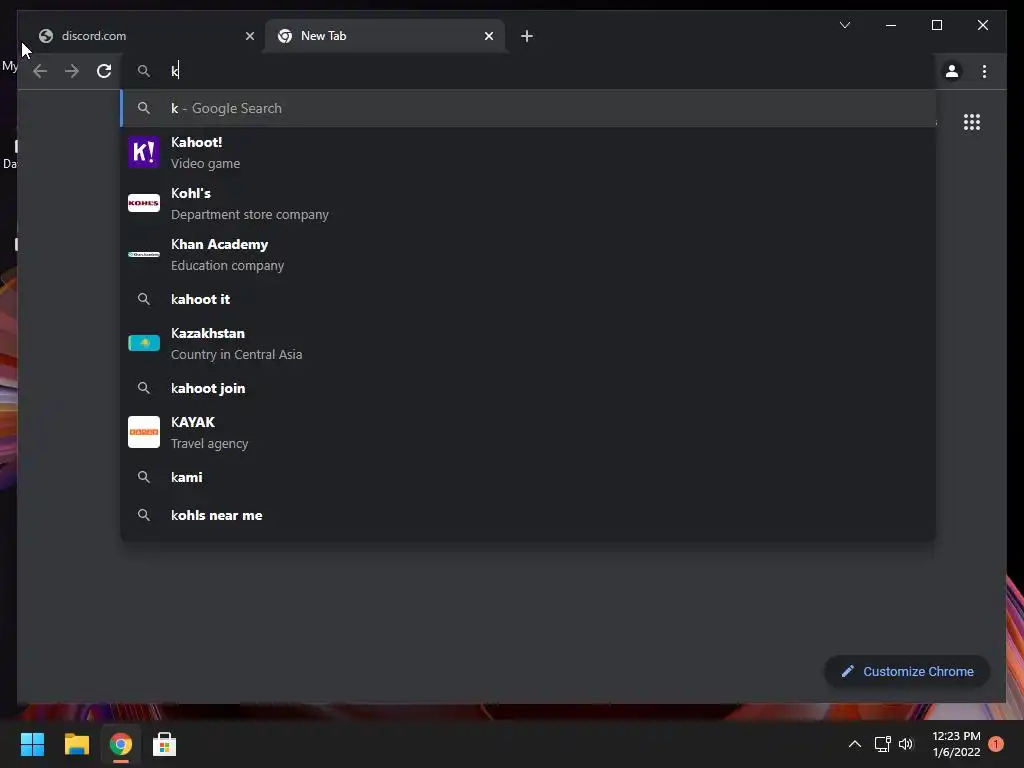This screenshot has height=768, width=1024.
Task: Select the Kohl's Department store suggestion
Action: click(528, 204)
